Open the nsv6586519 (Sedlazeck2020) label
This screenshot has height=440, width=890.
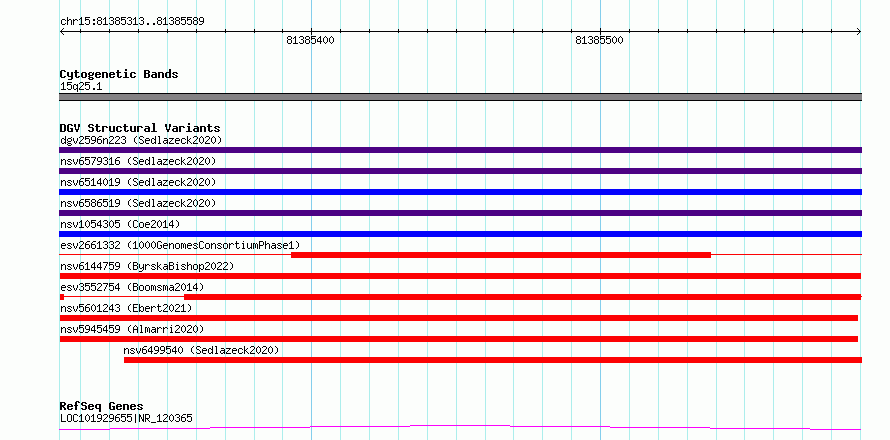click(x=138, y=203)
